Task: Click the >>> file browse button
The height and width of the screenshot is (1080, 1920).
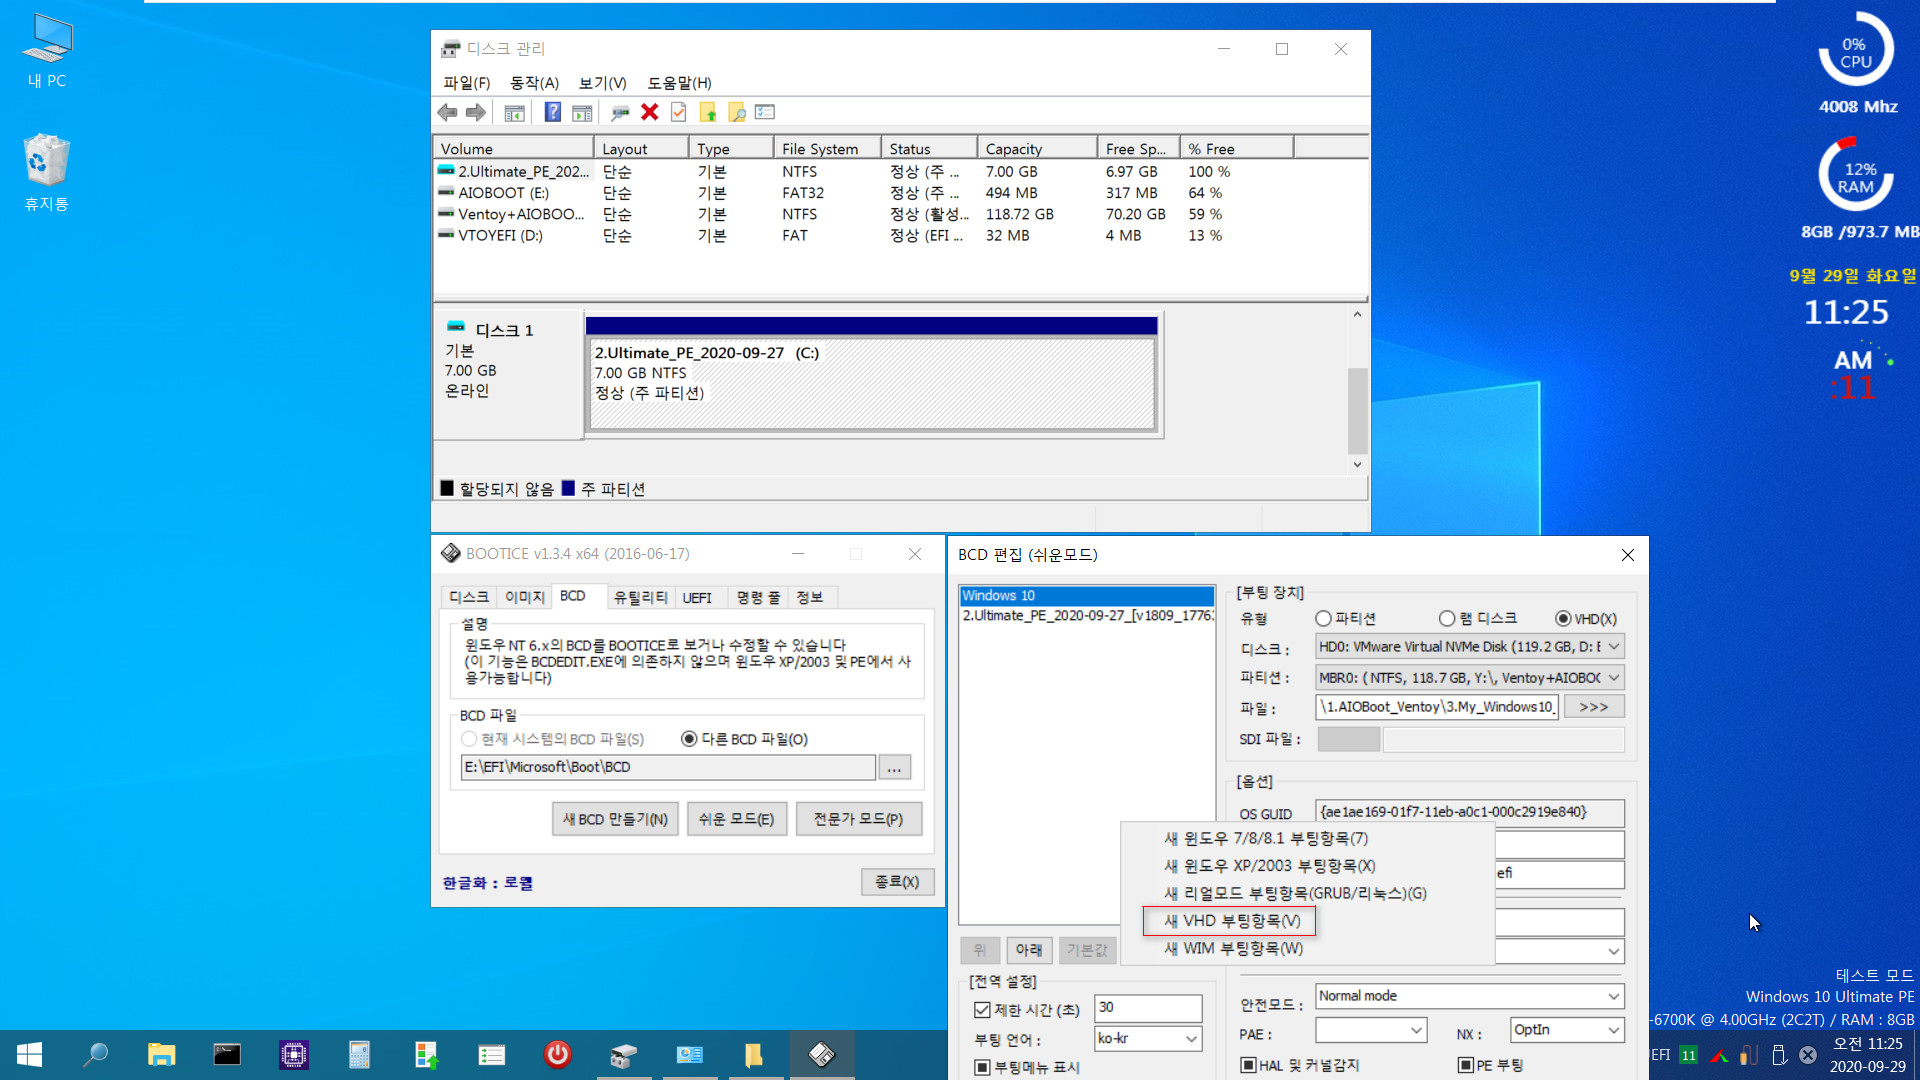Action: point(1594,707)
